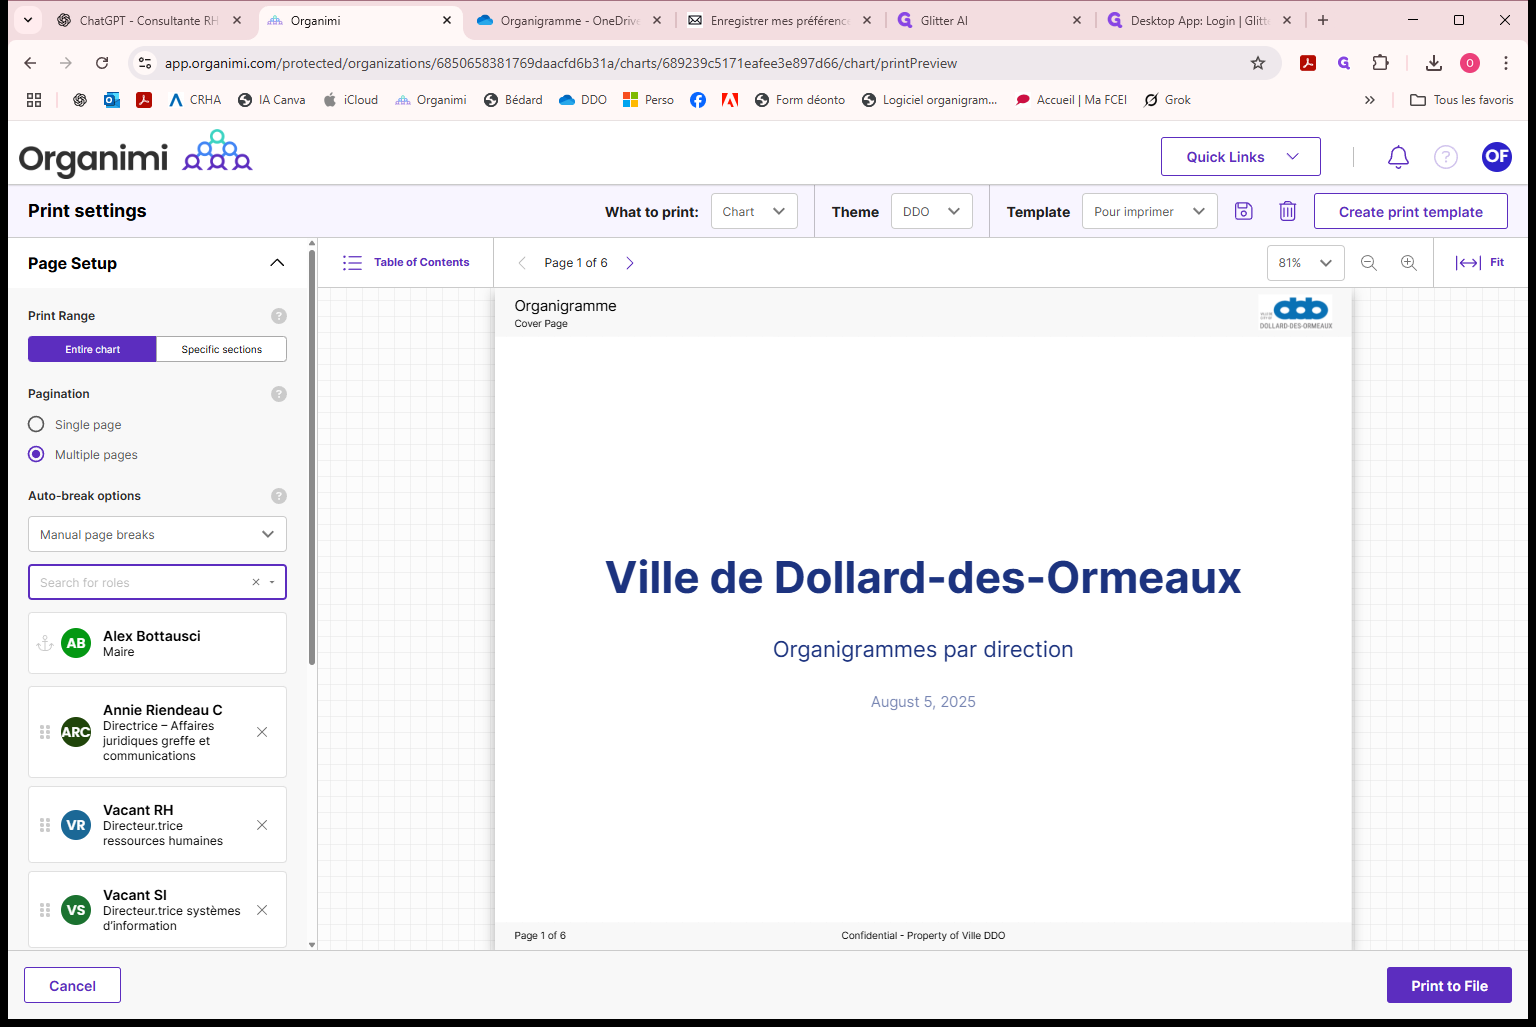Open What to print Chart dropdown
The height and width of the screenshot is (1027, 1536).
point(754,211)
